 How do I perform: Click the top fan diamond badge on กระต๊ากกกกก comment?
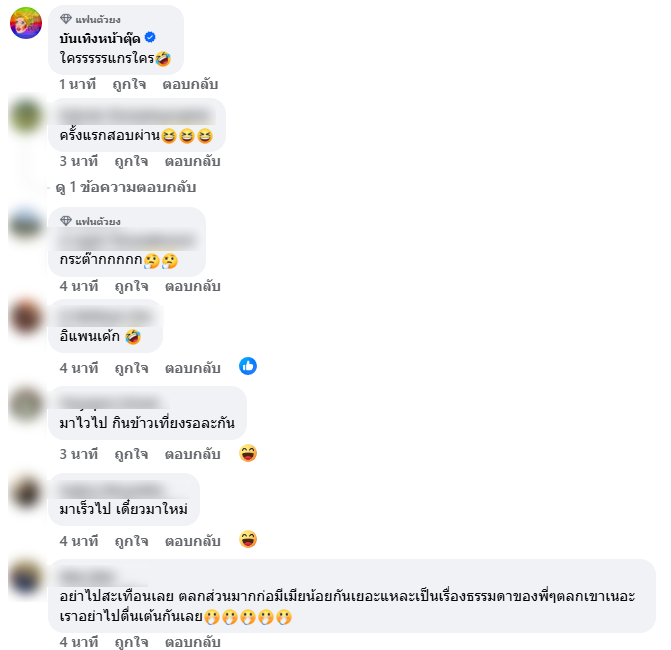[x=65, y=221]
